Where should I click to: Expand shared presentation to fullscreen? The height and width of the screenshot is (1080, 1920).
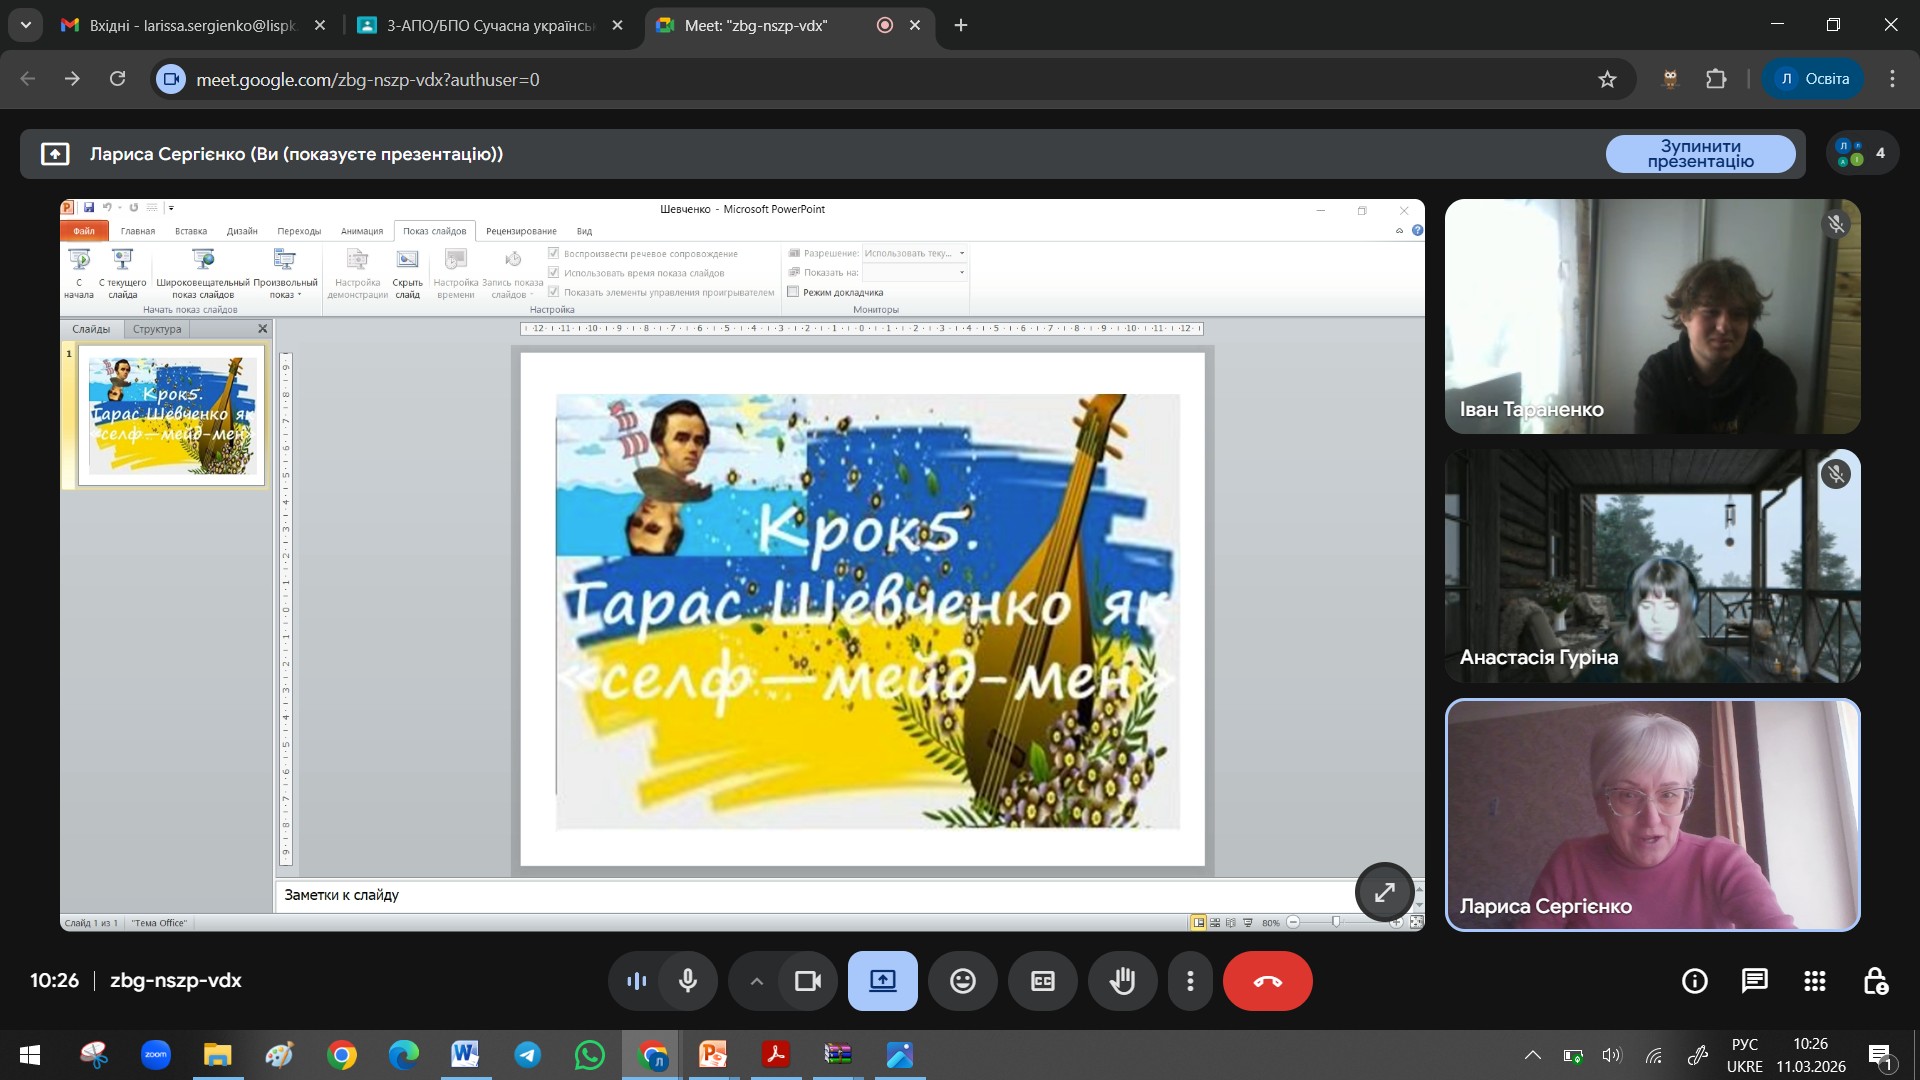(x=1384, y=892)
